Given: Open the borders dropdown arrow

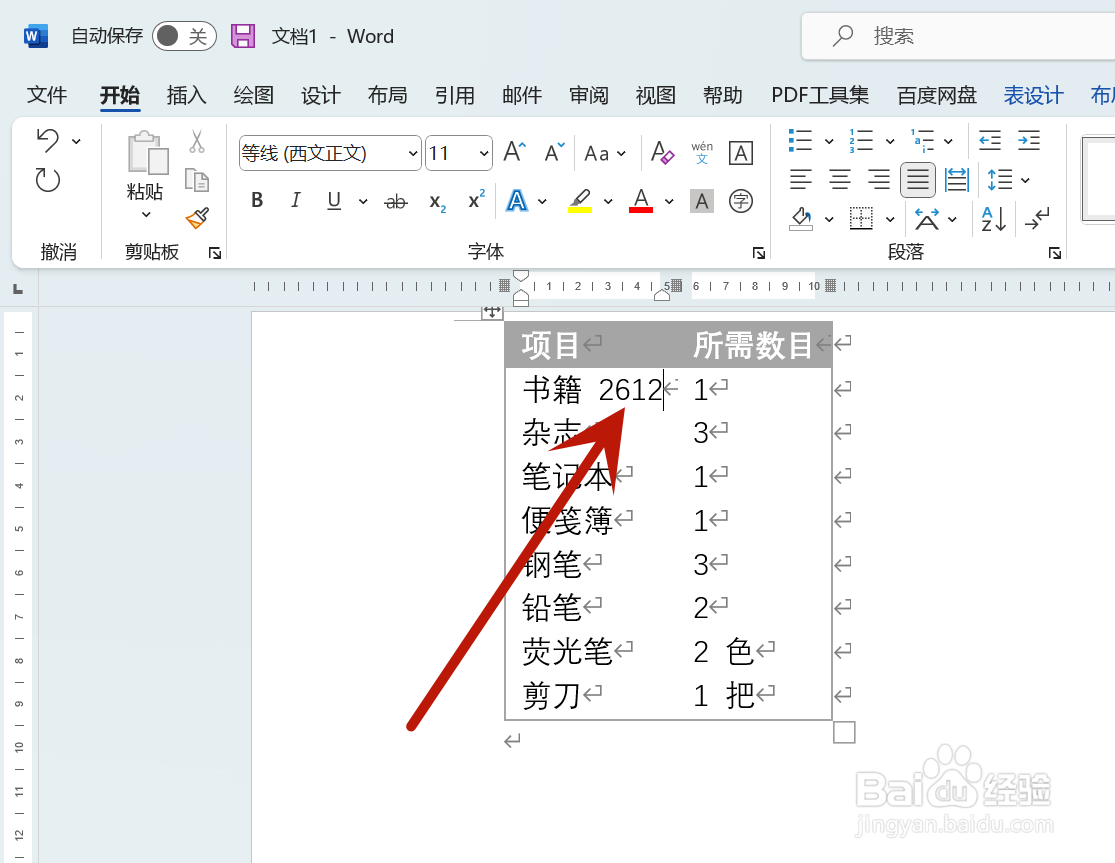Looking at the screenshot, I should 890,219.
